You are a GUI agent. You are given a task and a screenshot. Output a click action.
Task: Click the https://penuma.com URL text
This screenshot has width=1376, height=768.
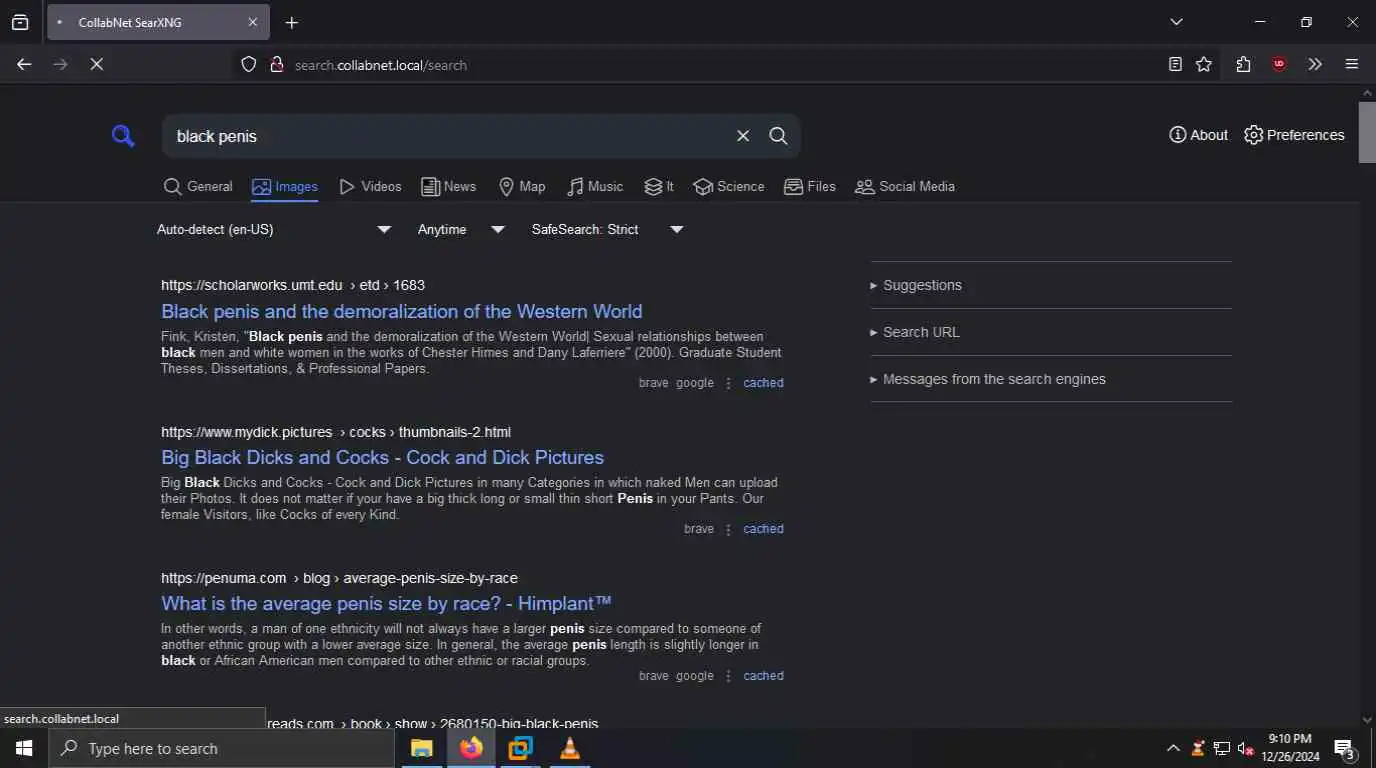click(224, 579)
